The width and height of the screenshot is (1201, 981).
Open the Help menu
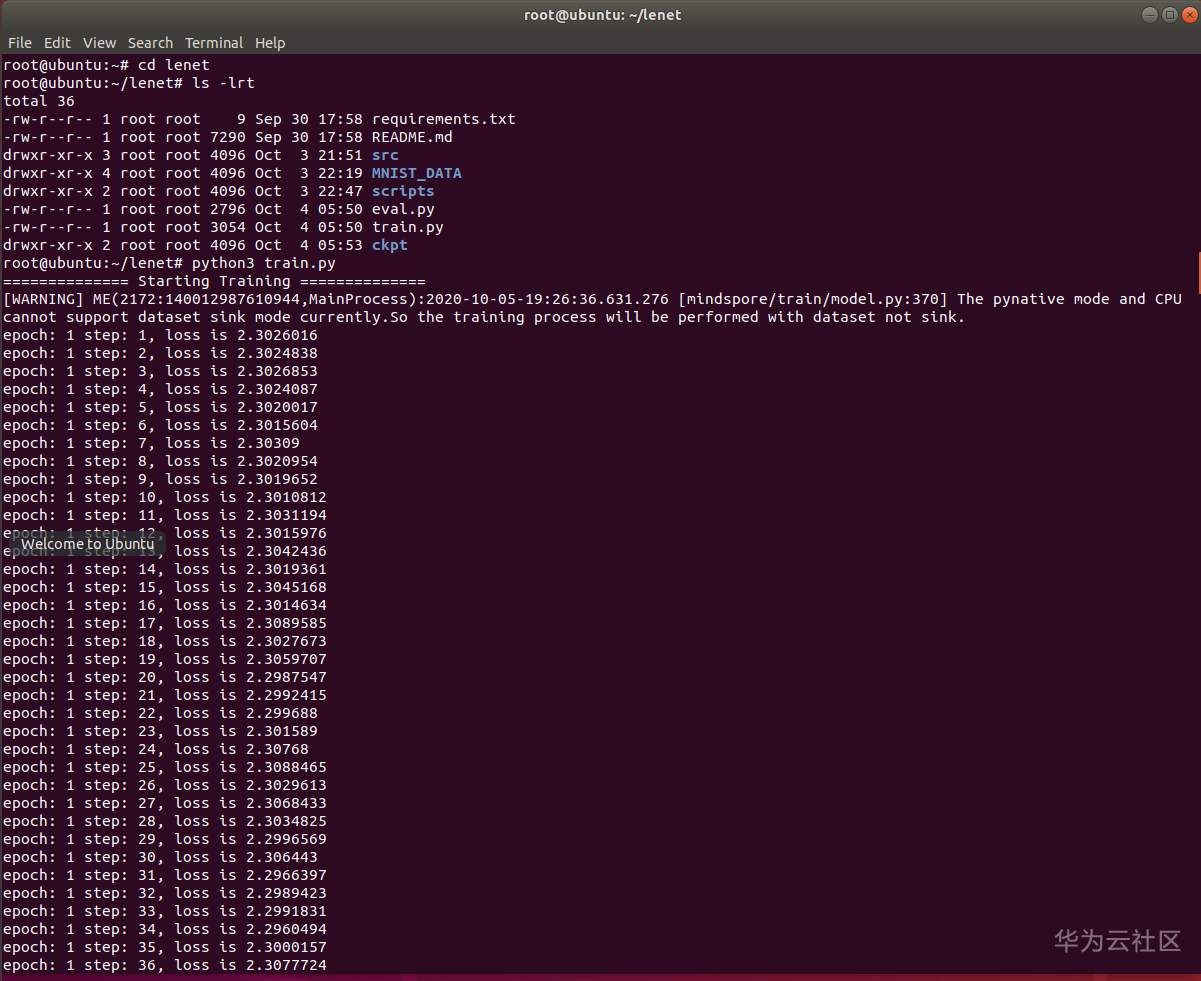270,43
